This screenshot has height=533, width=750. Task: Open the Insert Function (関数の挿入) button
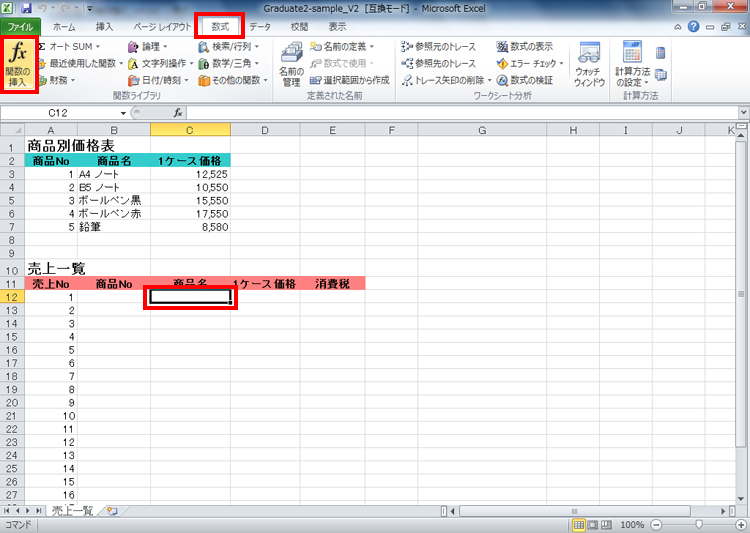(x=18, y=65)
